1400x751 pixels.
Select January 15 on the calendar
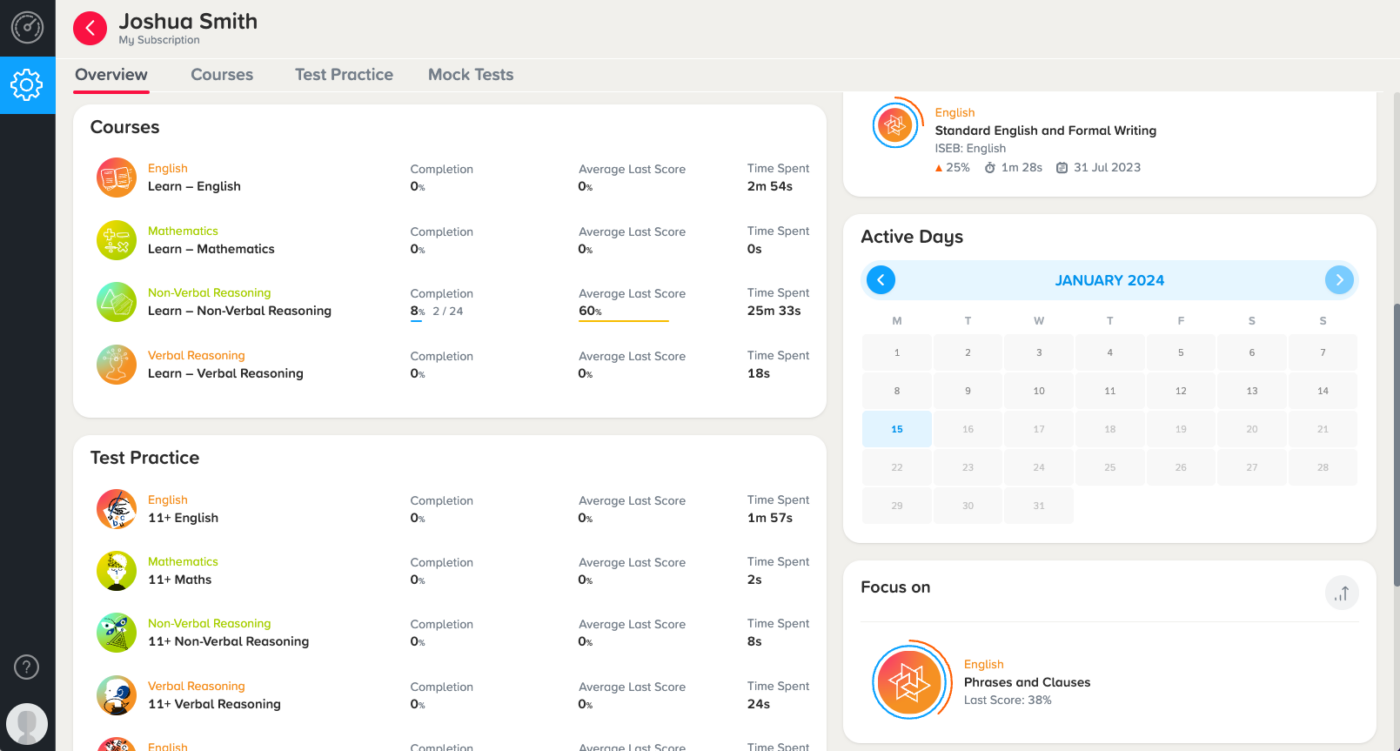(x=896, y=428)
